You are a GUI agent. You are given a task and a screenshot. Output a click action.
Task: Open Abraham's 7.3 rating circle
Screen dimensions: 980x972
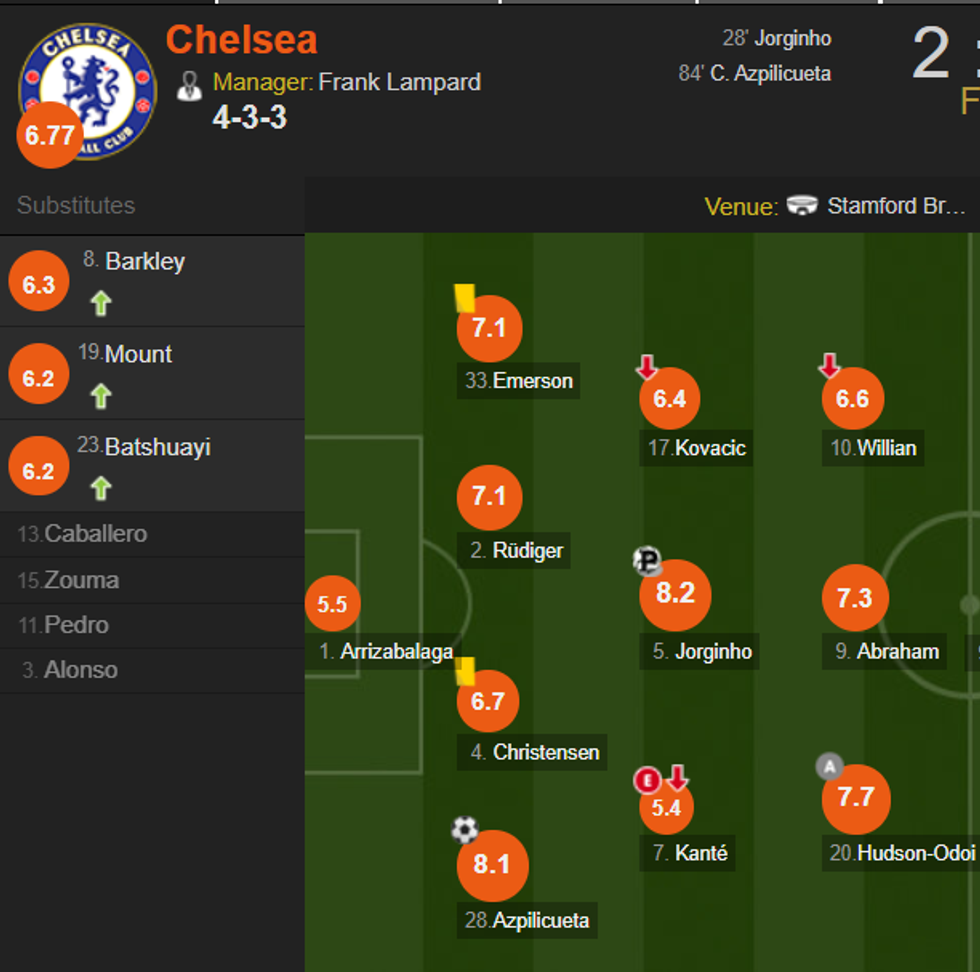(855, 598)
